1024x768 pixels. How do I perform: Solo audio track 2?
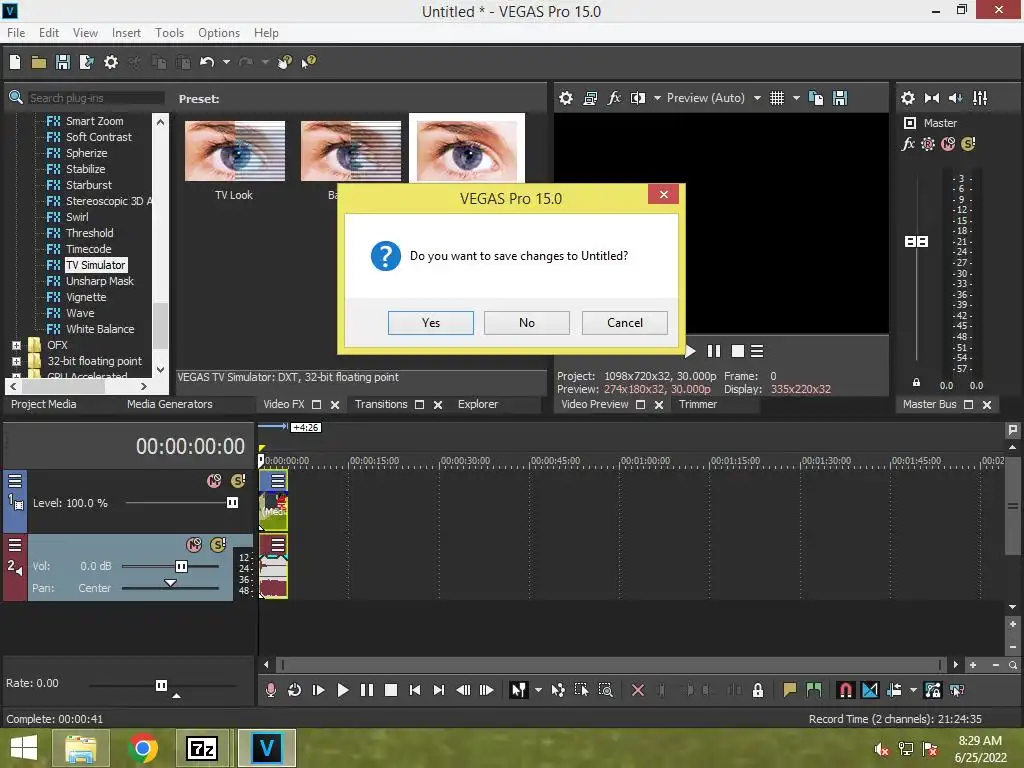tap(218, 545)
